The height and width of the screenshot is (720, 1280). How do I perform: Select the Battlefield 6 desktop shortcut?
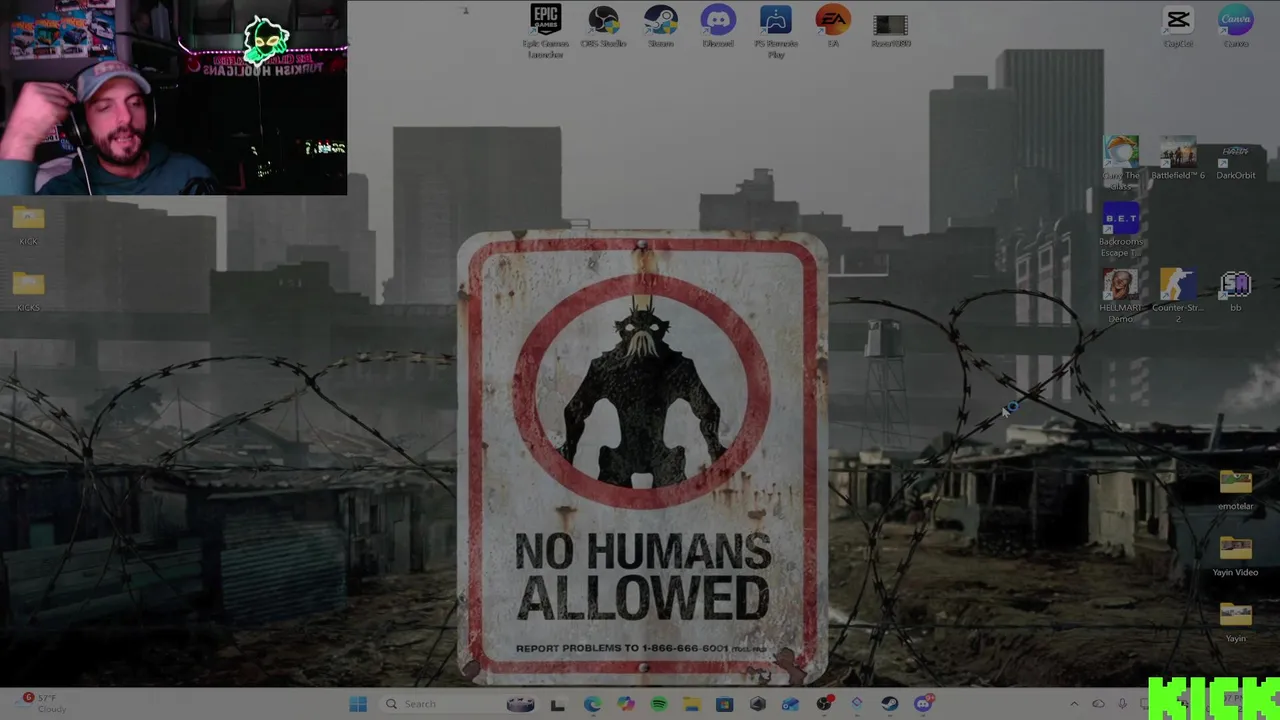click(1178, 158)
